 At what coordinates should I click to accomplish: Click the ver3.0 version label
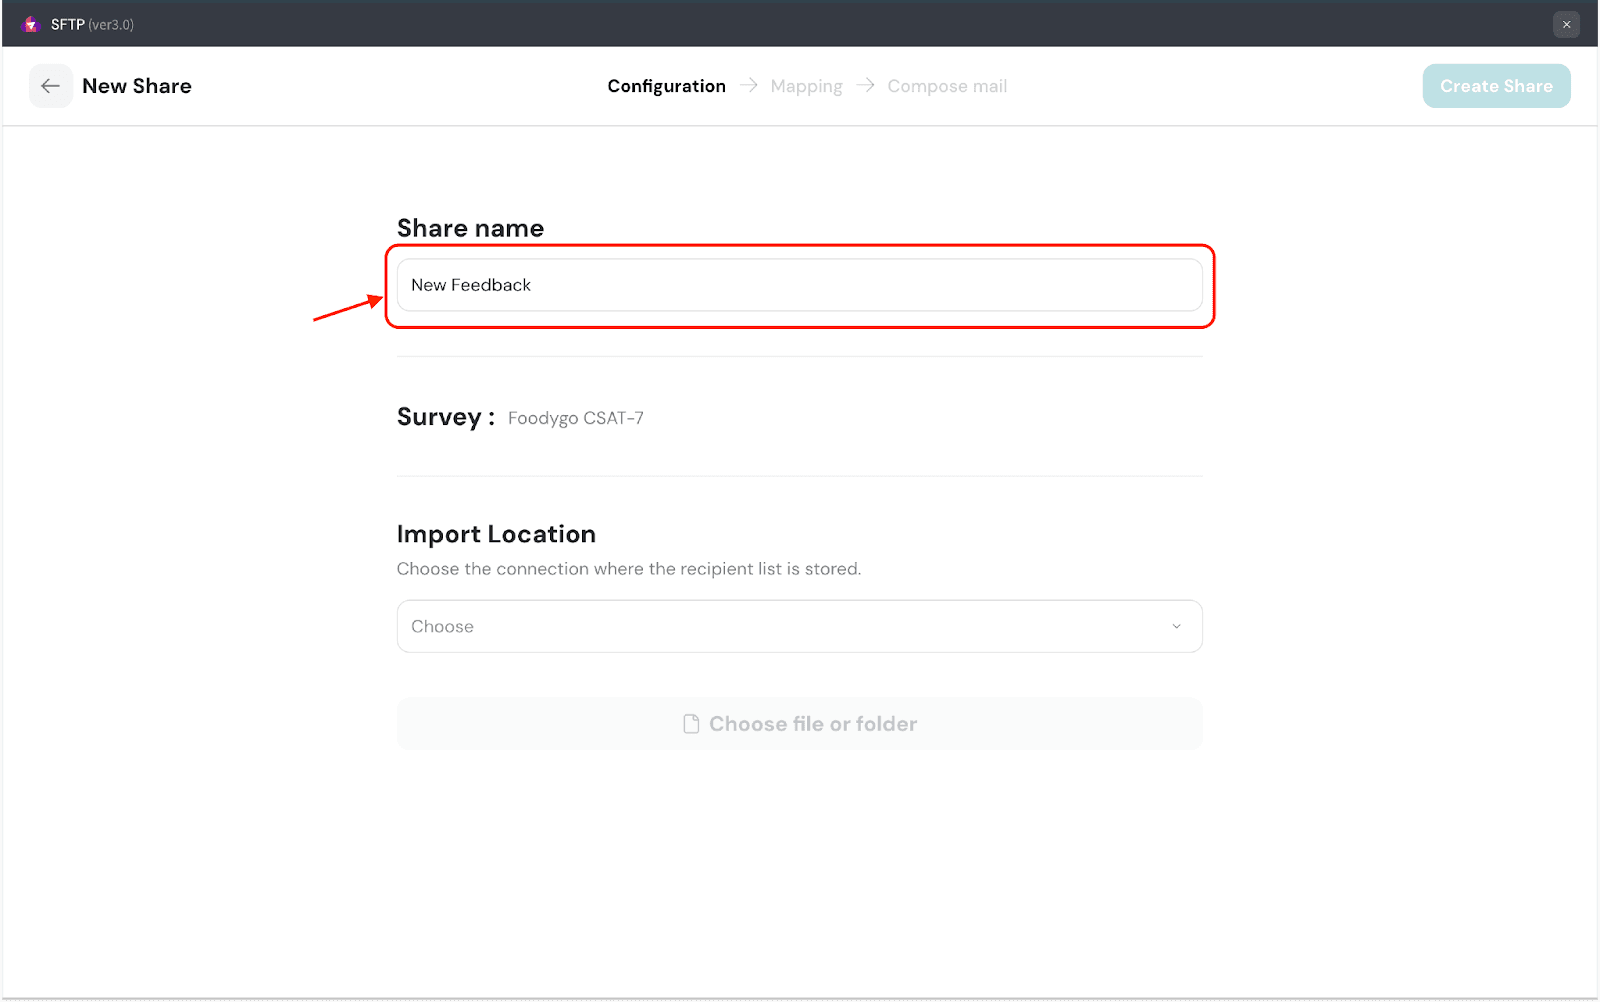(111, 24)
